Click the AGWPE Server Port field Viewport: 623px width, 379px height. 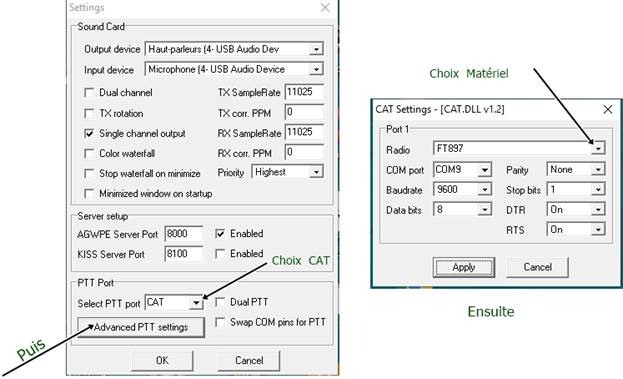184,234
